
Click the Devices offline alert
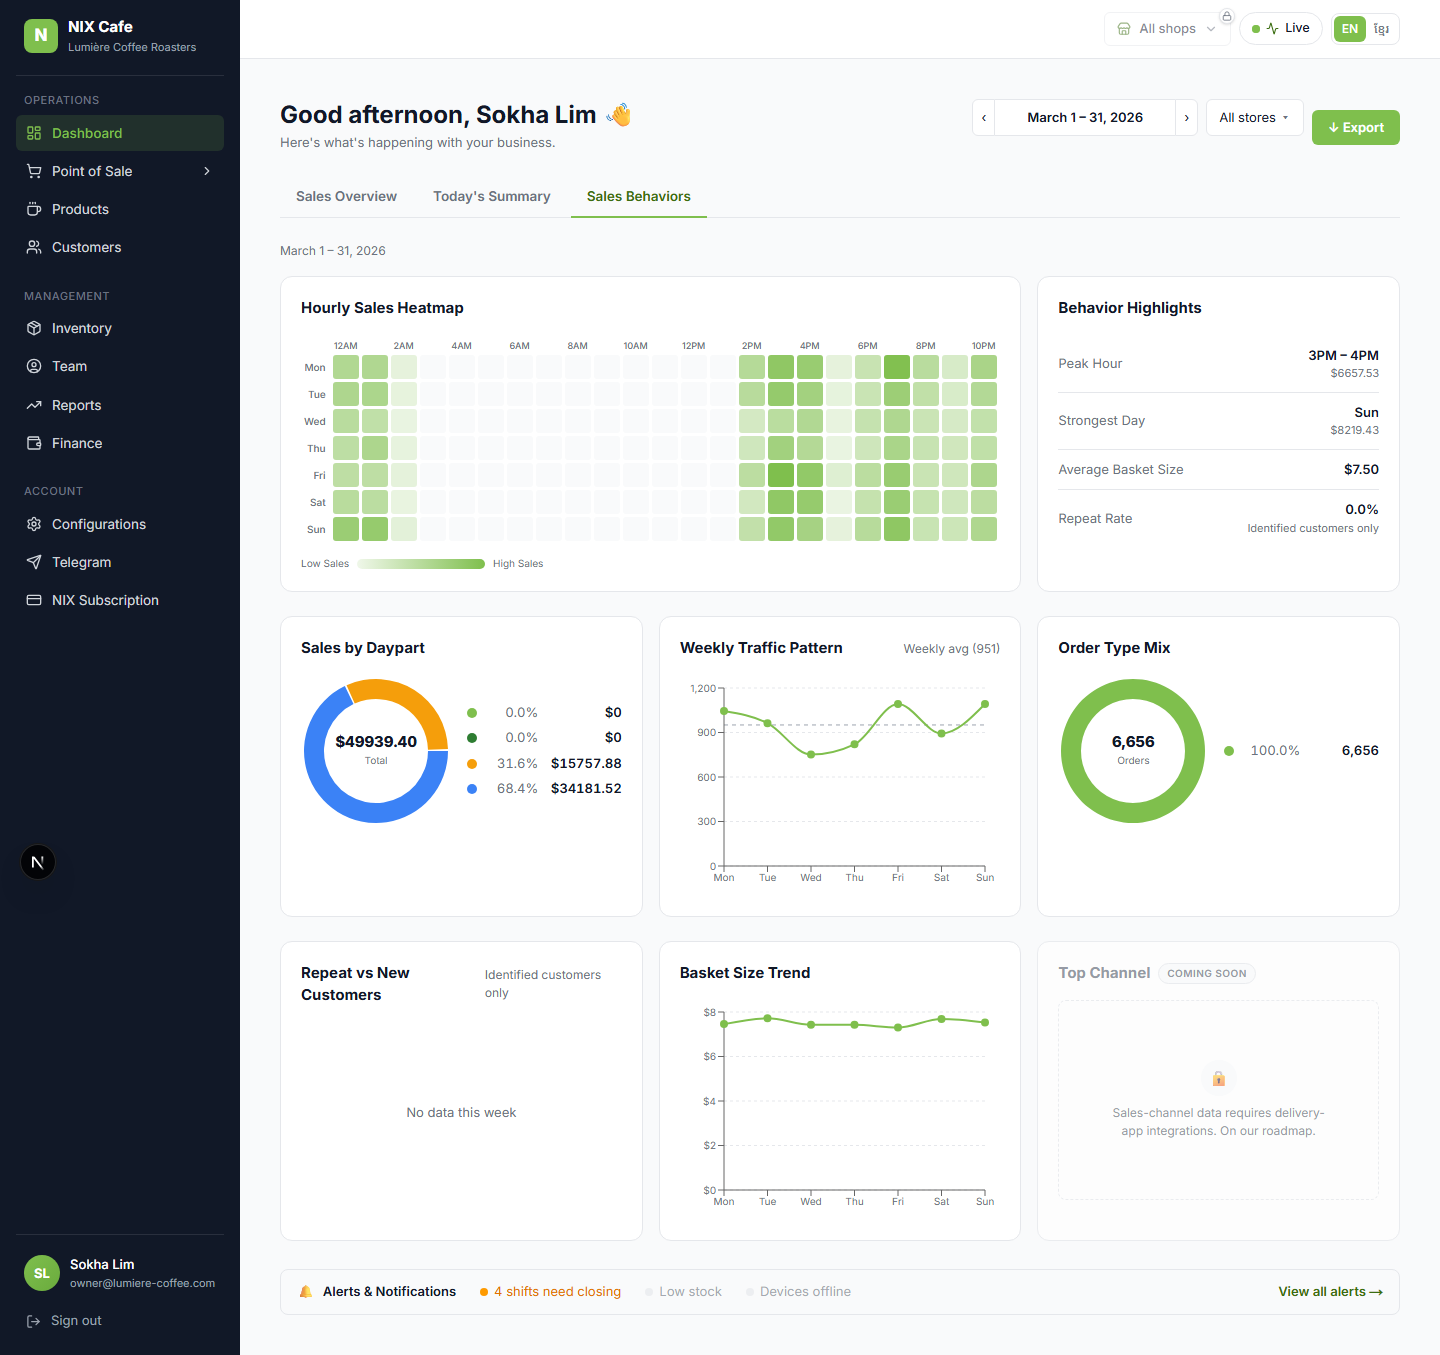point(799,1292)
